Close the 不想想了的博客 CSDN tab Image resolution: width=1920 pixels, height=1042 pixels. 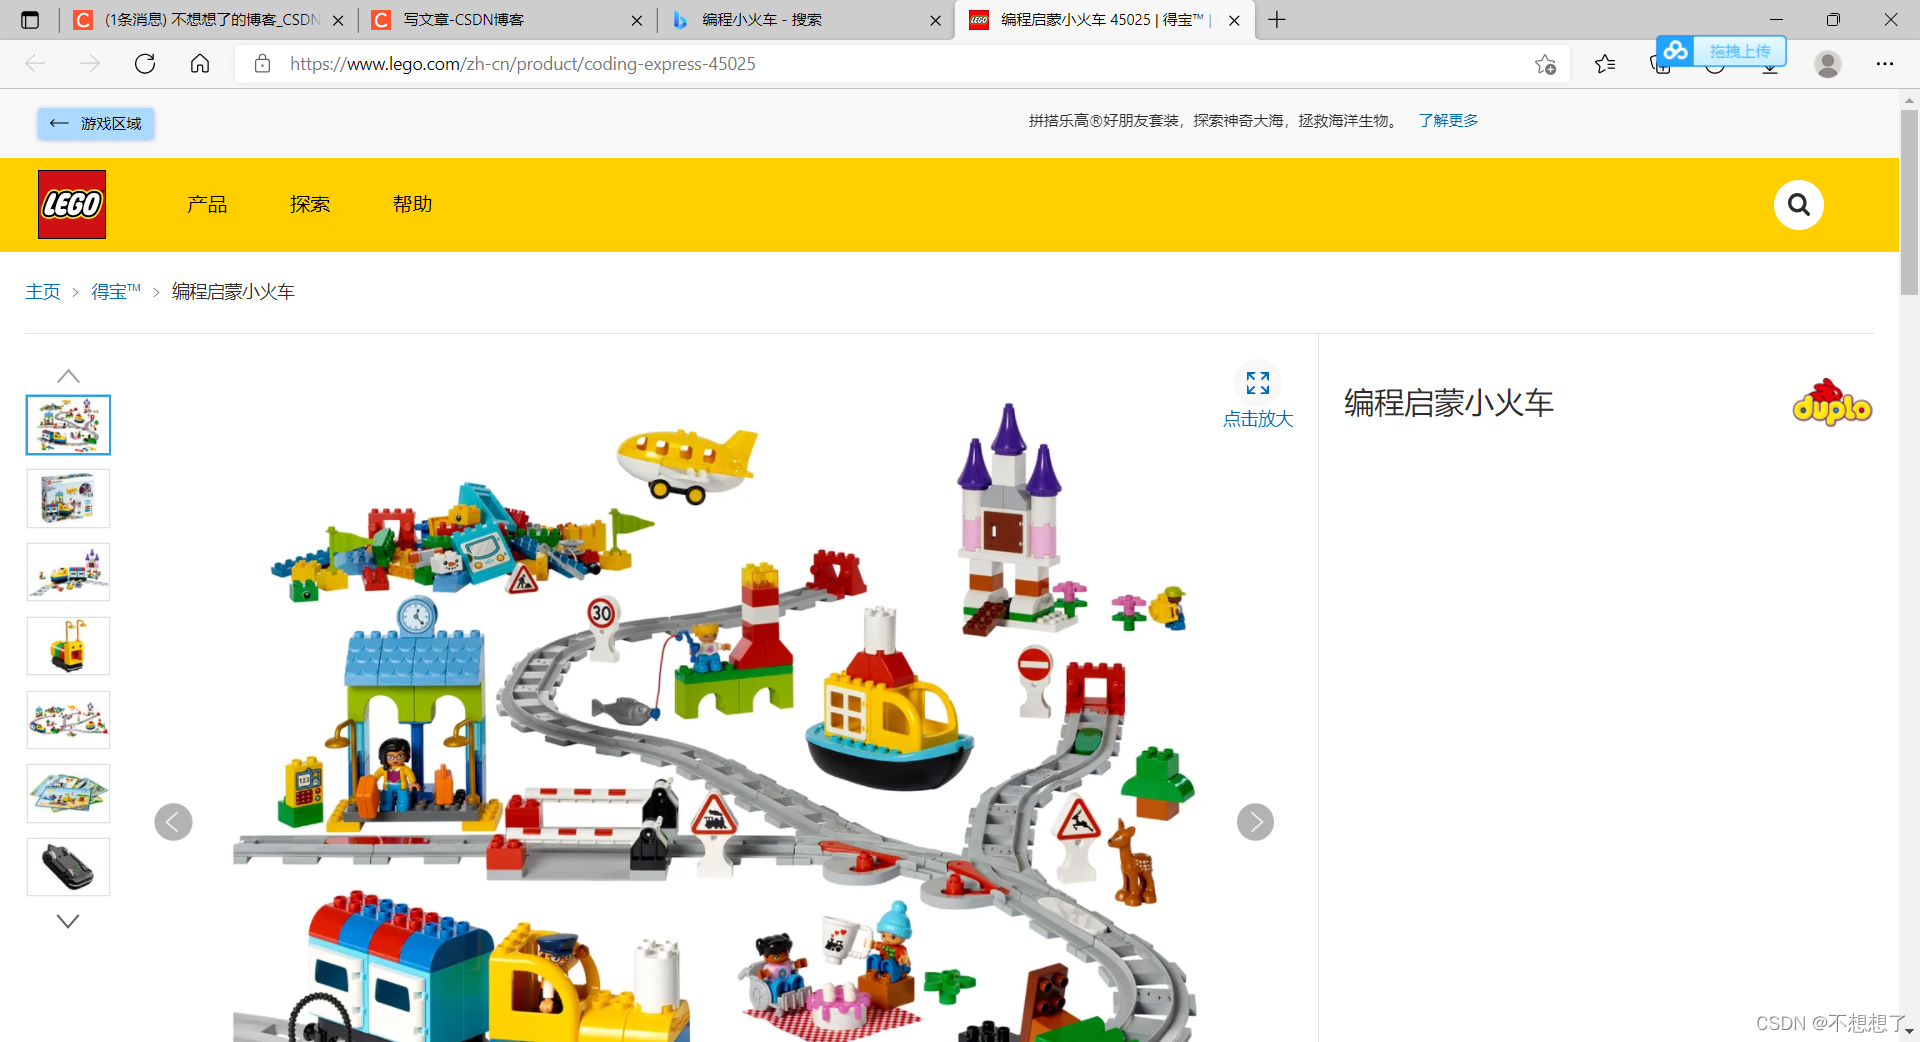click(x=338, y=20)
